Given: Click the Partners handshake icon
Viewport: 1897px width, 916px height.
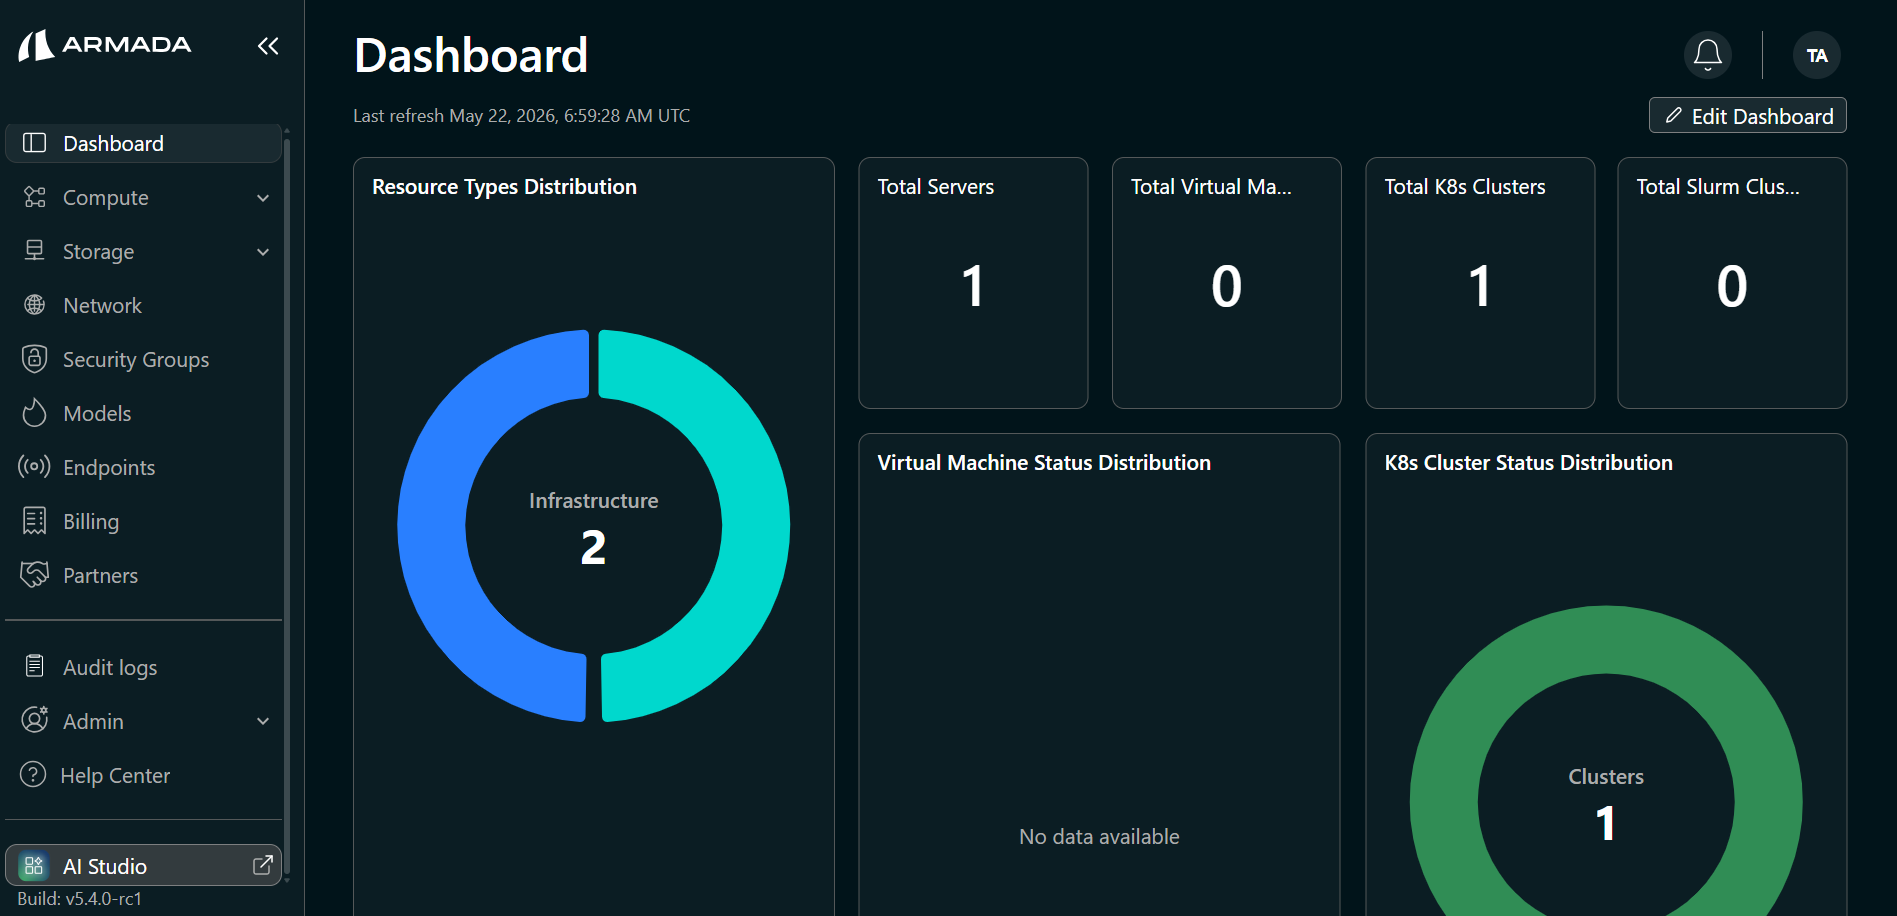Looking at the screenshot, I should (x=35, y=575).
